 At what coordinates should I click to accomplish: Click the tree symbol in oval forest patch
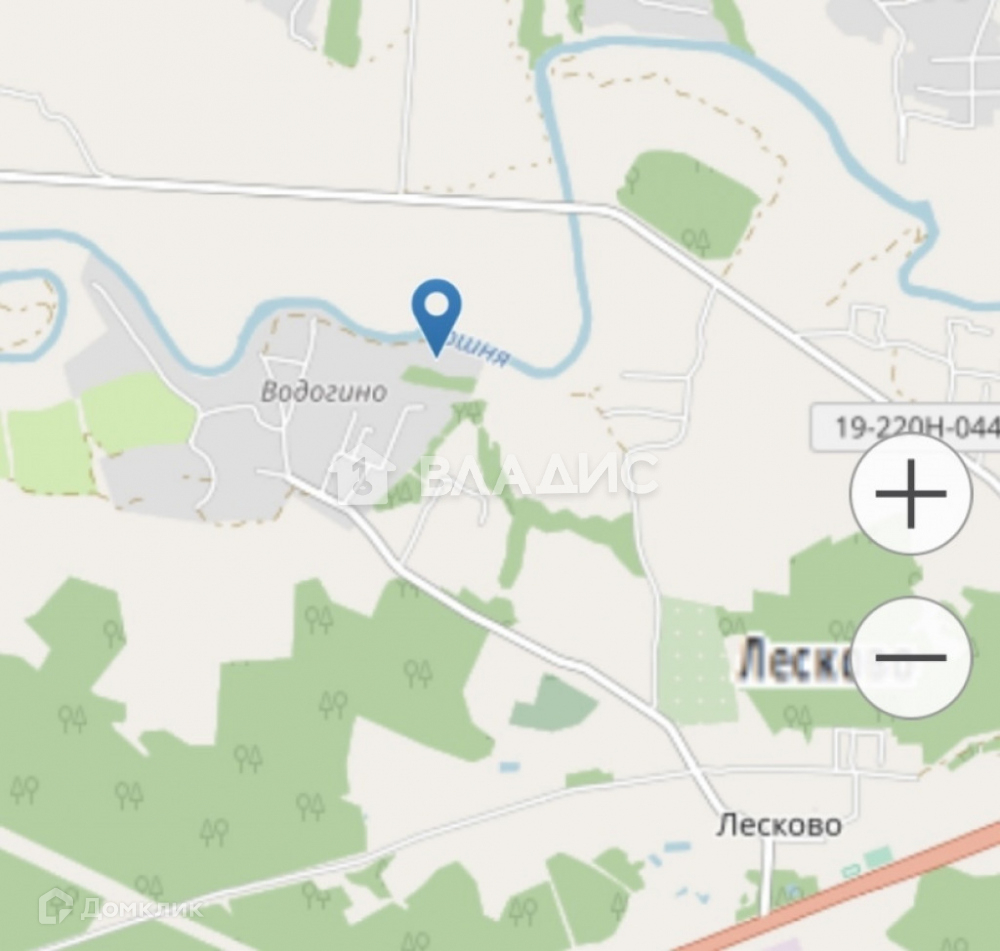pyautogui.click(x=696, y=241)
